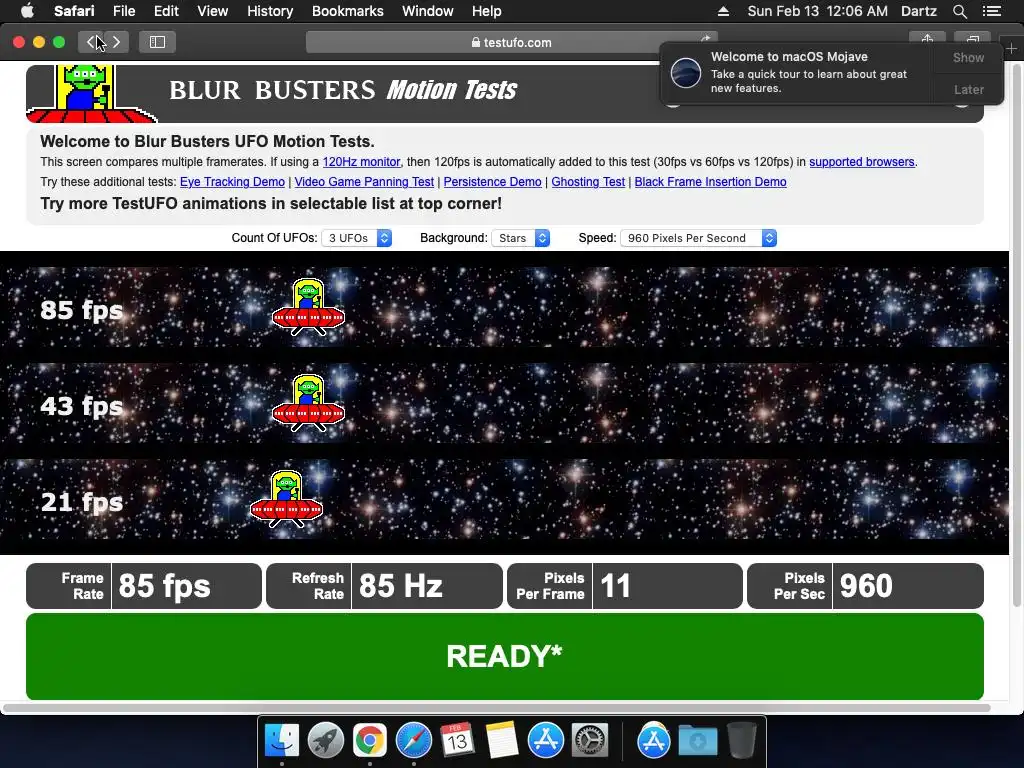Screen dimensions: 1024x768
Task: Click the UFO in the 21 fps lane
Action: (x=286, y=499)
